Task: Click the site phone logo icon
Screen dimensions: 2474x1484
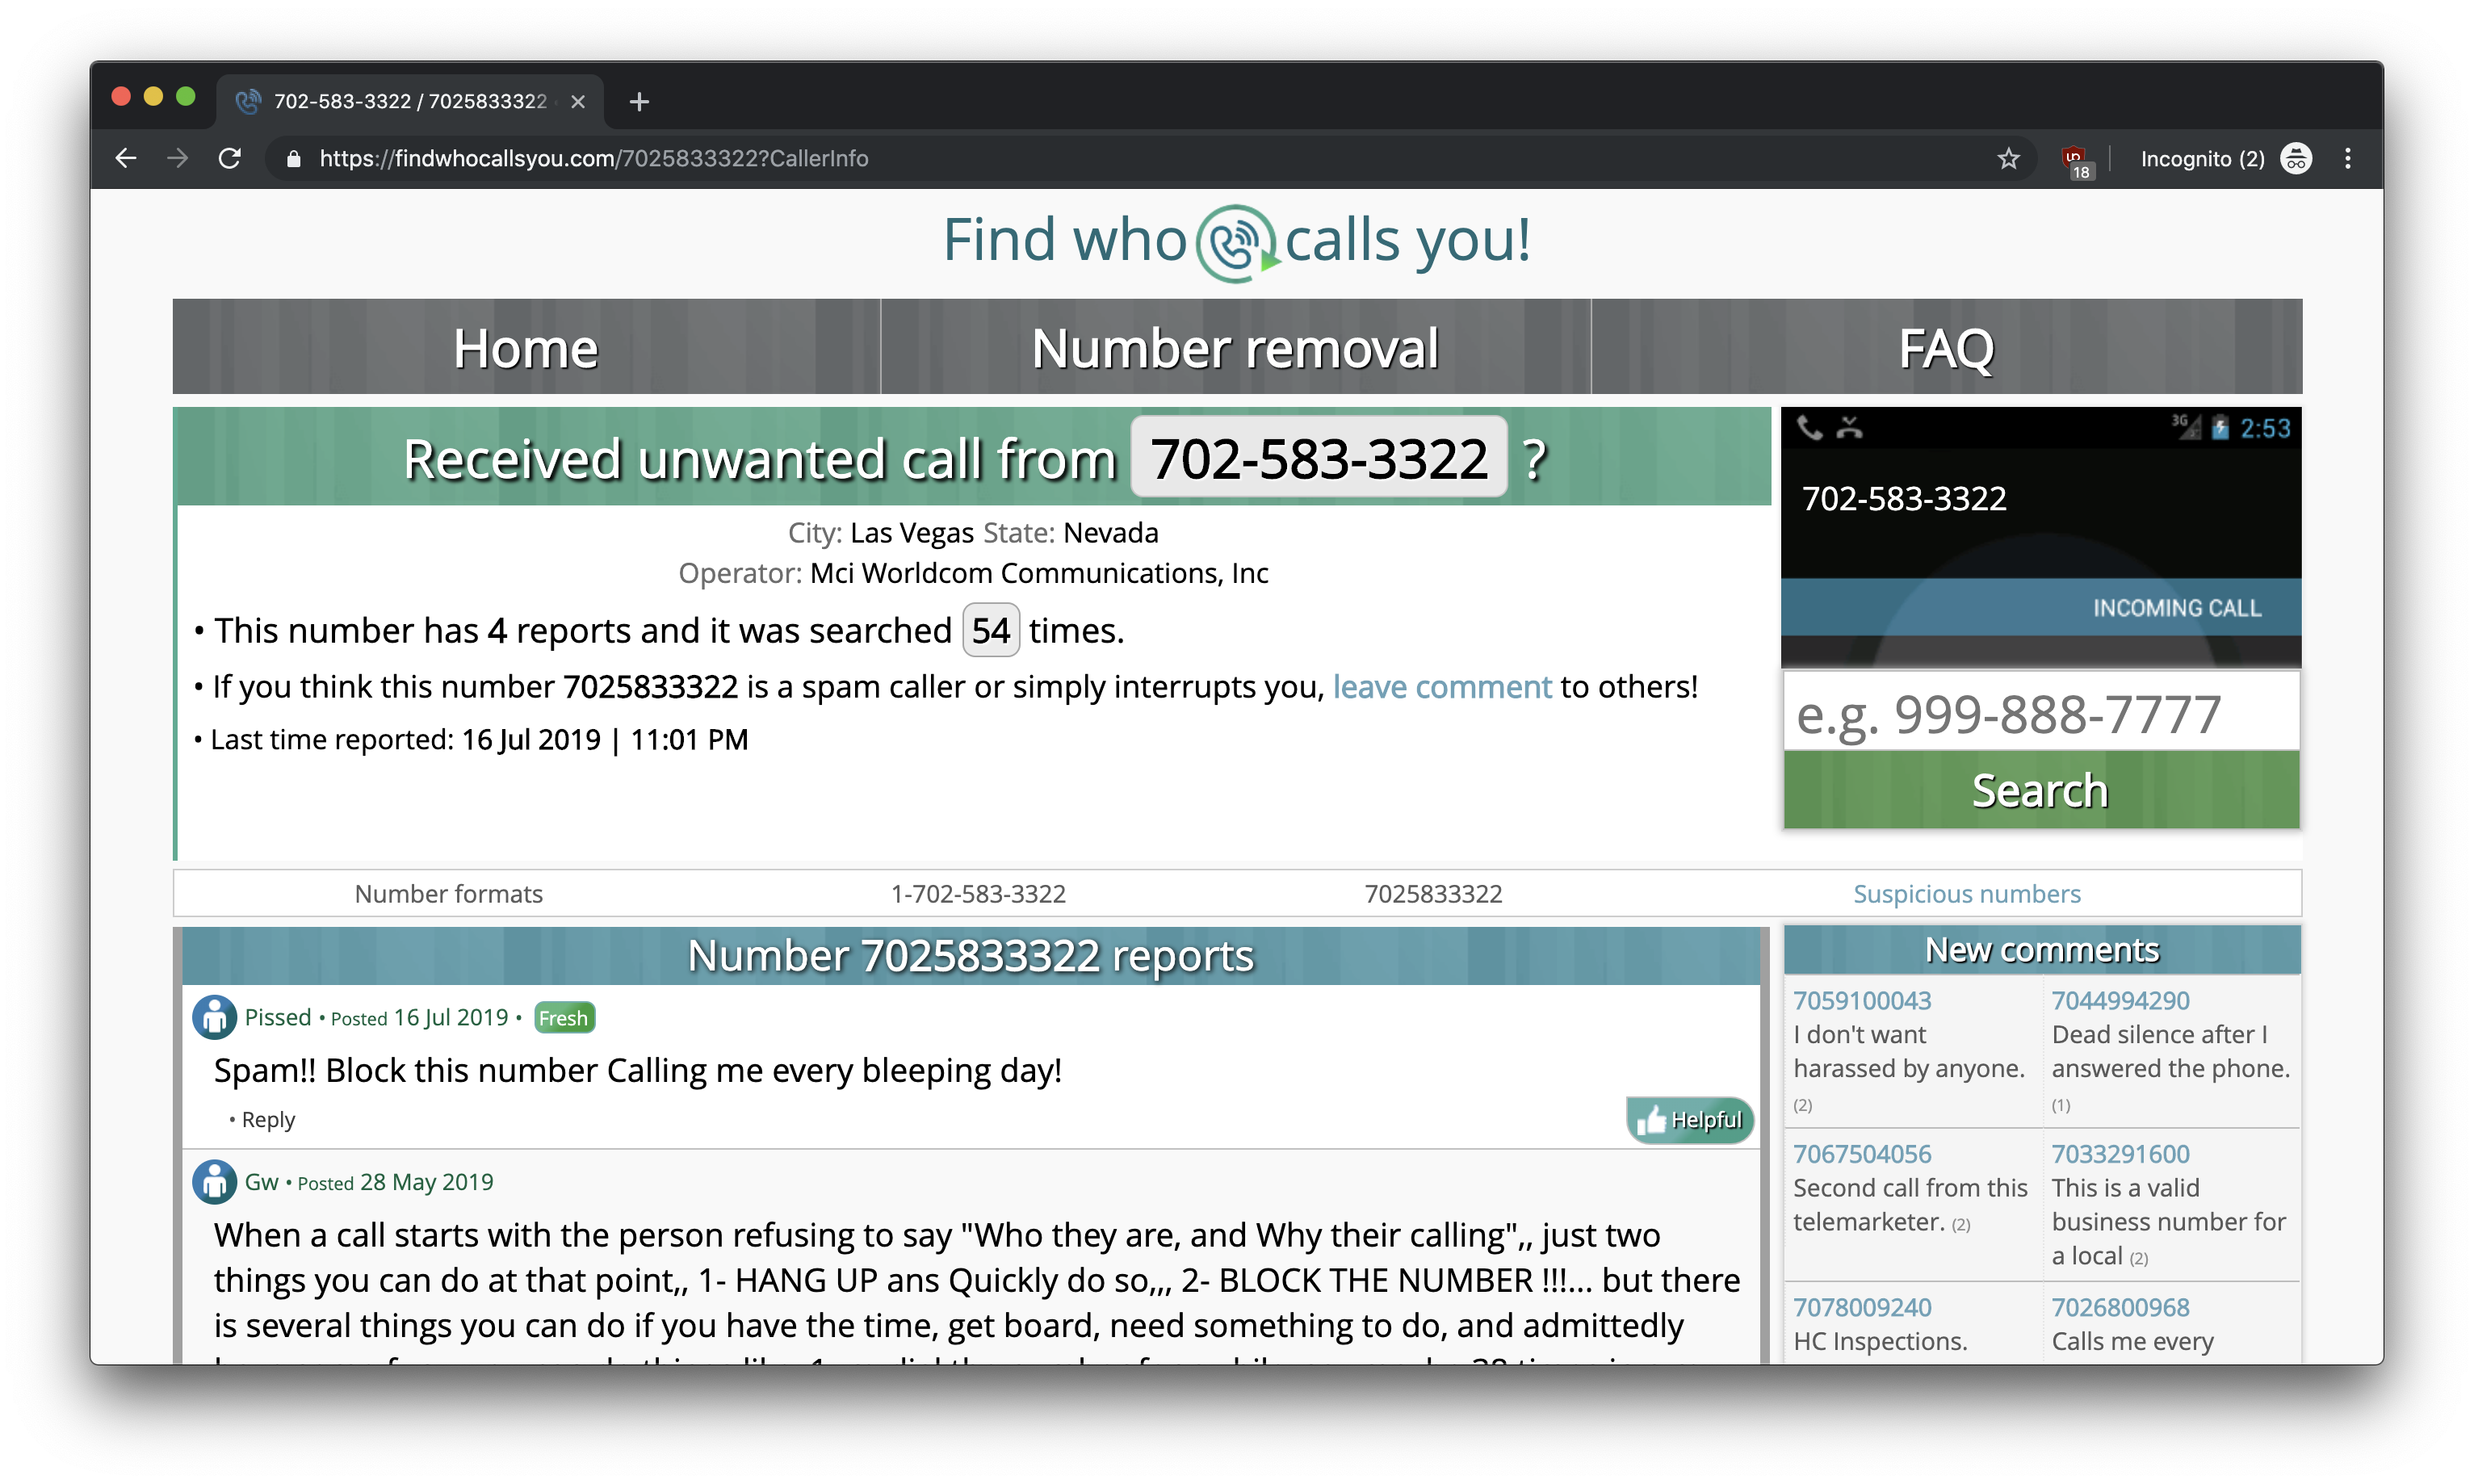Action: [x=1236, y=242]
